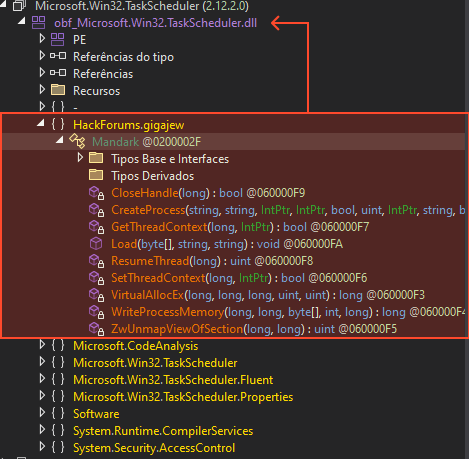Collapse the HackForums.gigajew namespace
This screenshot has height=459, width=469.
click(41, 123)
